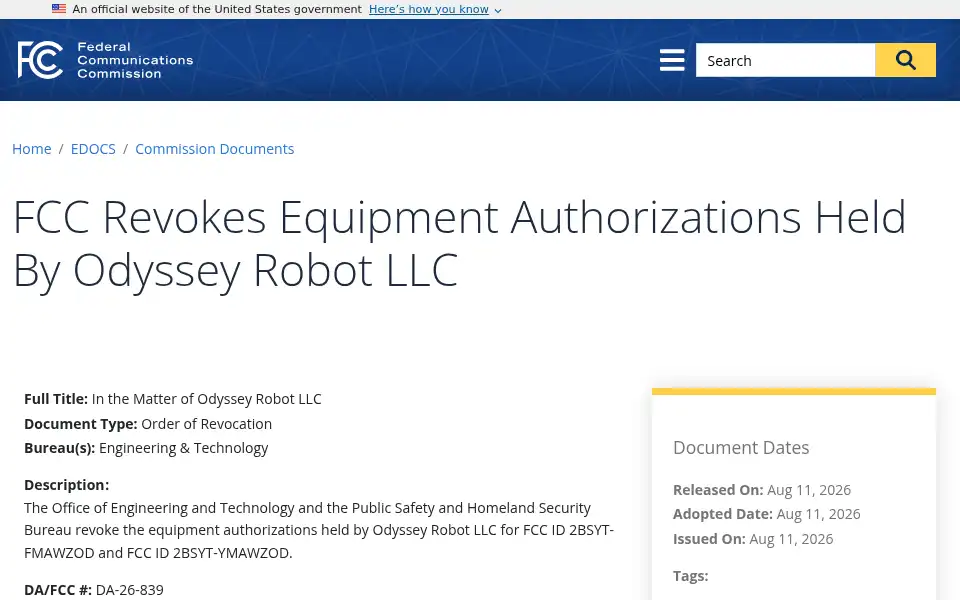
Task: Click the Released On Aug 11, 2026 date
Action: click(x=809, y=490)
